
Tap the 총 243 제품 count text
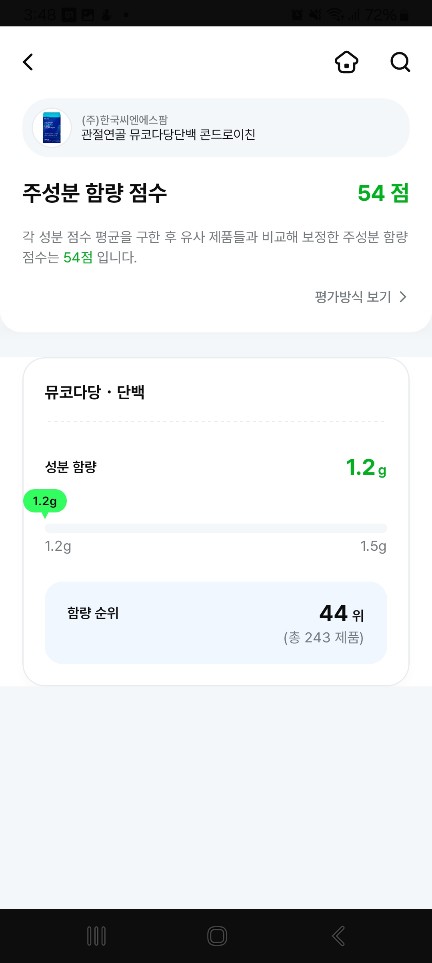(323, 638)
